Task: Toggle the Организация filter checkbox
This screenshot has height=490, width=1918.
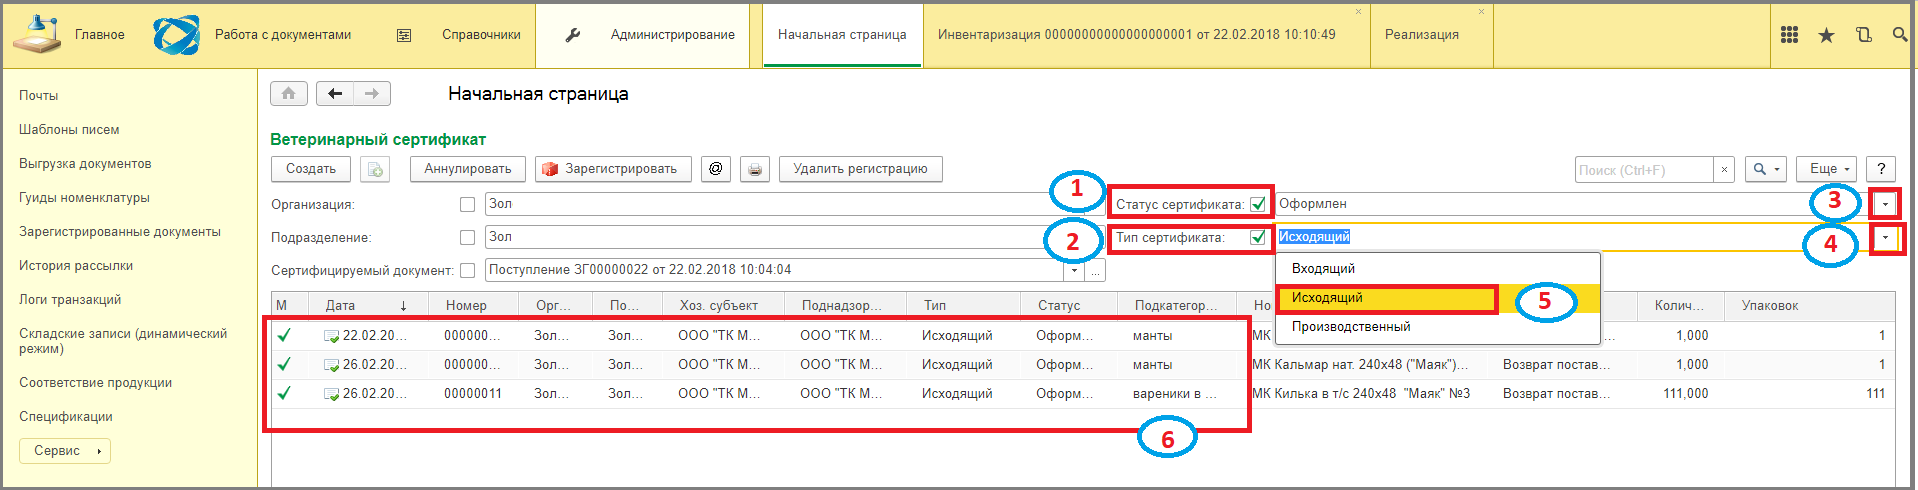Action: tap(467, 204)
